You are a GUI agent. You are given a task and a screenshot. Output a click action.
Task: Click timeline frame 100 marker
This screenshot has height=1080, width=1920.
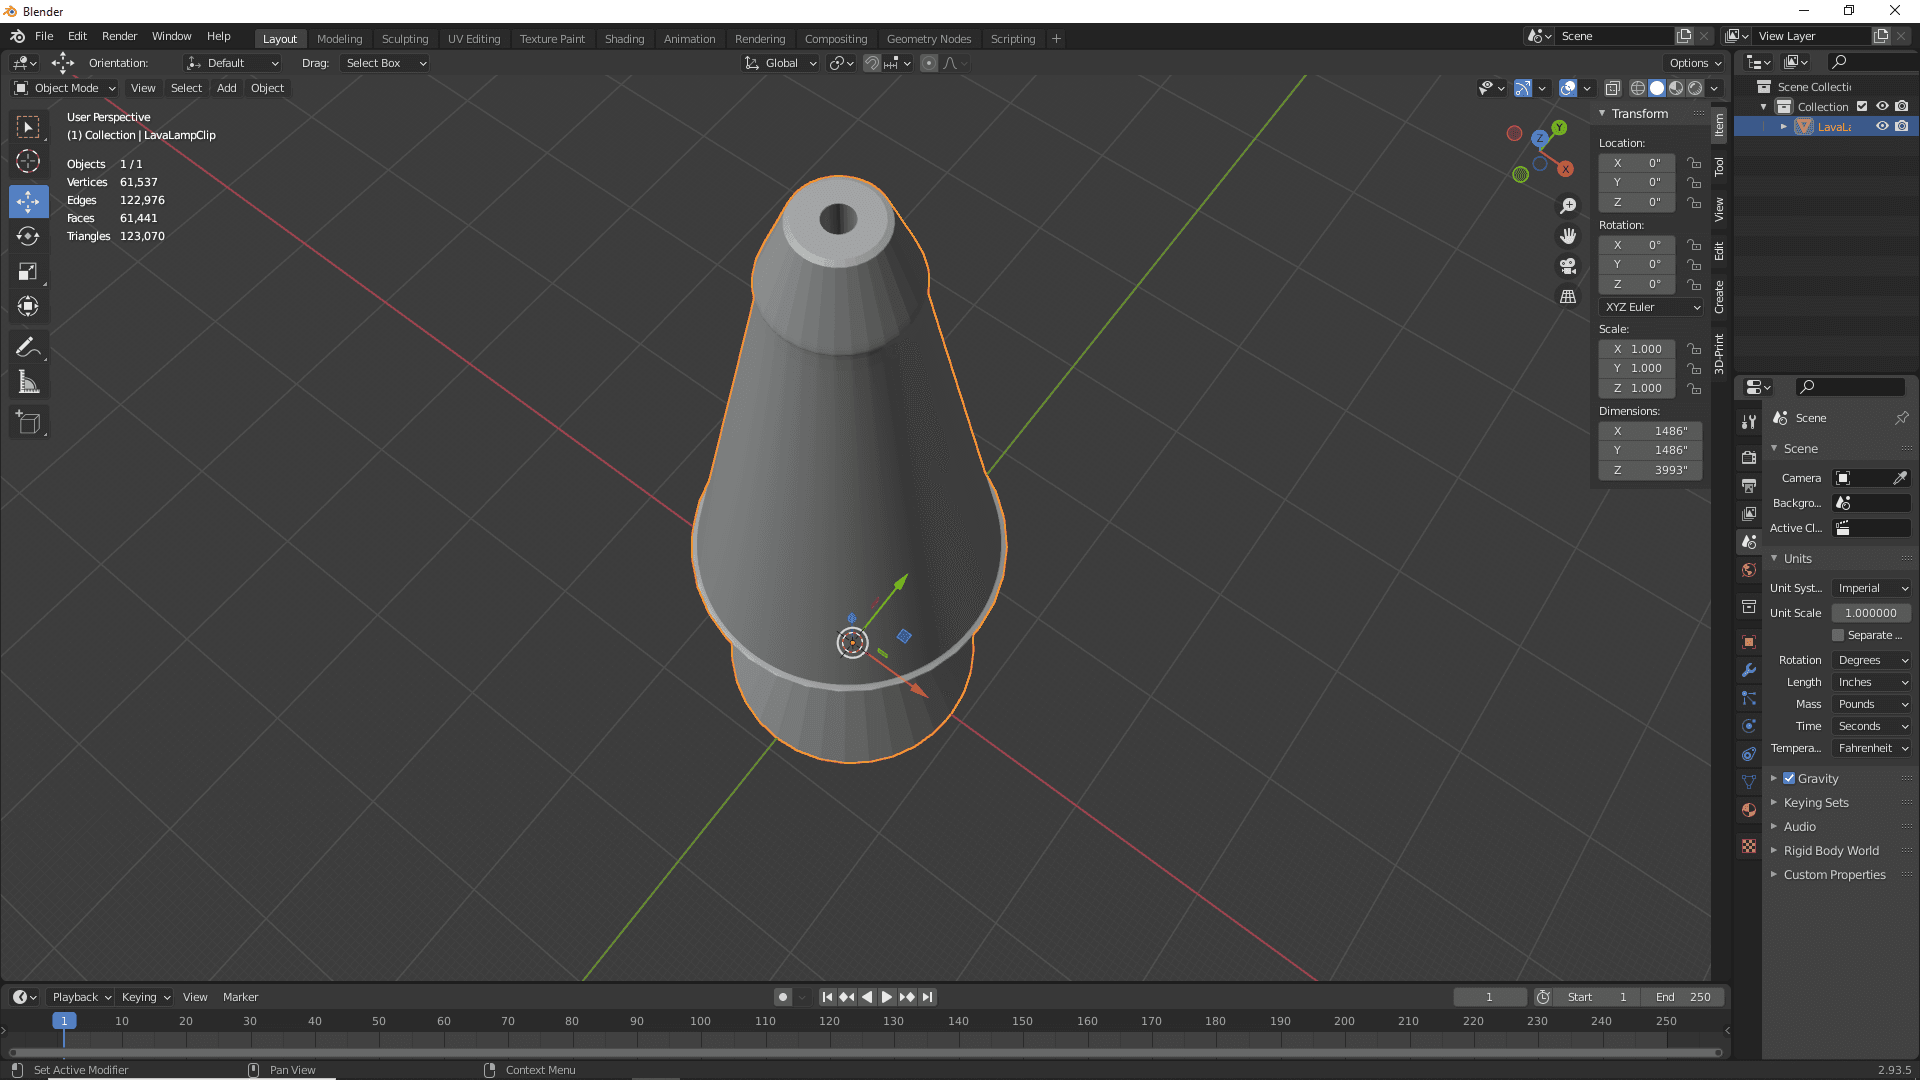(700, 1021)
